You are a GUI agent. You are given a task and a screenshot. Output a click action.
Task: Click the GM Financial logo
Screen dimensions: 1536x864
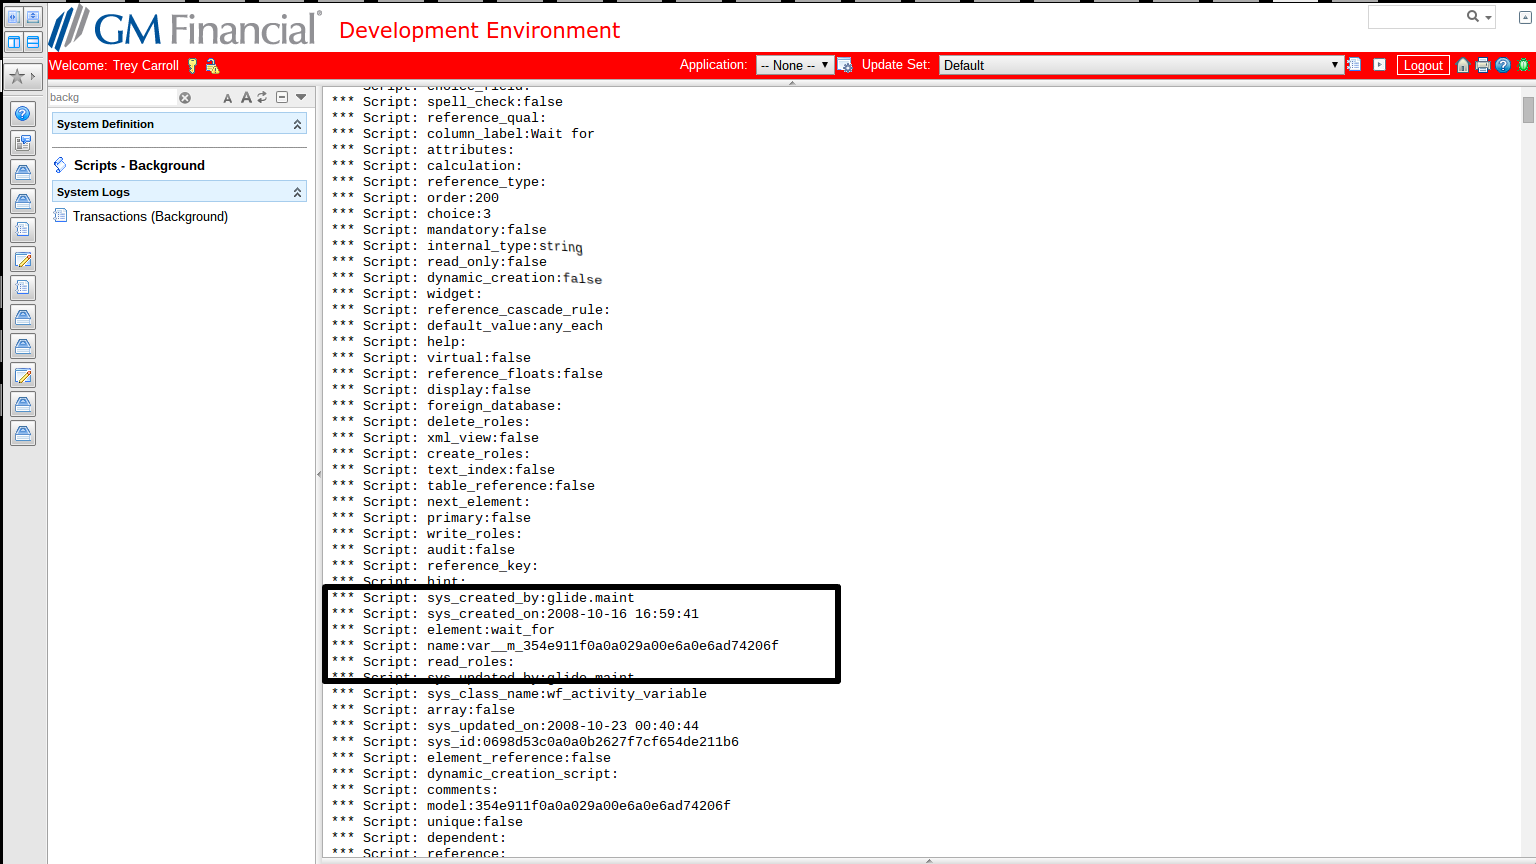[x=185, y=27]
